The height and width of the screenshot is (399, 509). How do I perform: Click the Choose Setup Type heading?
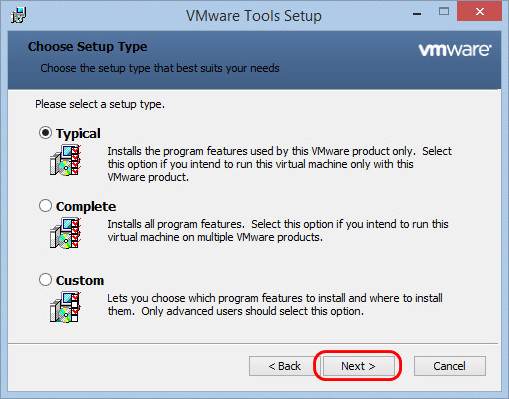pyautogui.click(x=87, y=47)
